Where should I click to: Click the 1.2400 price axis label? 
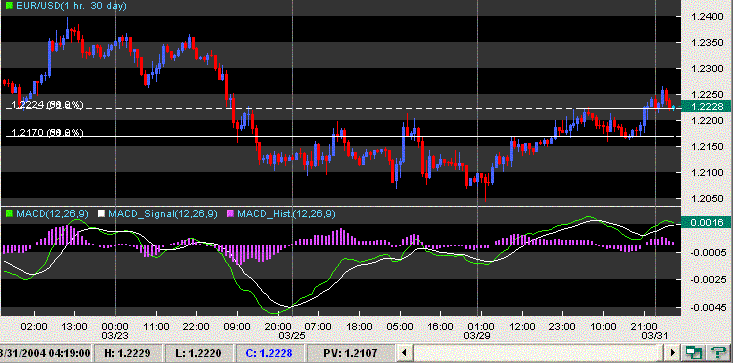coord(707,17)
